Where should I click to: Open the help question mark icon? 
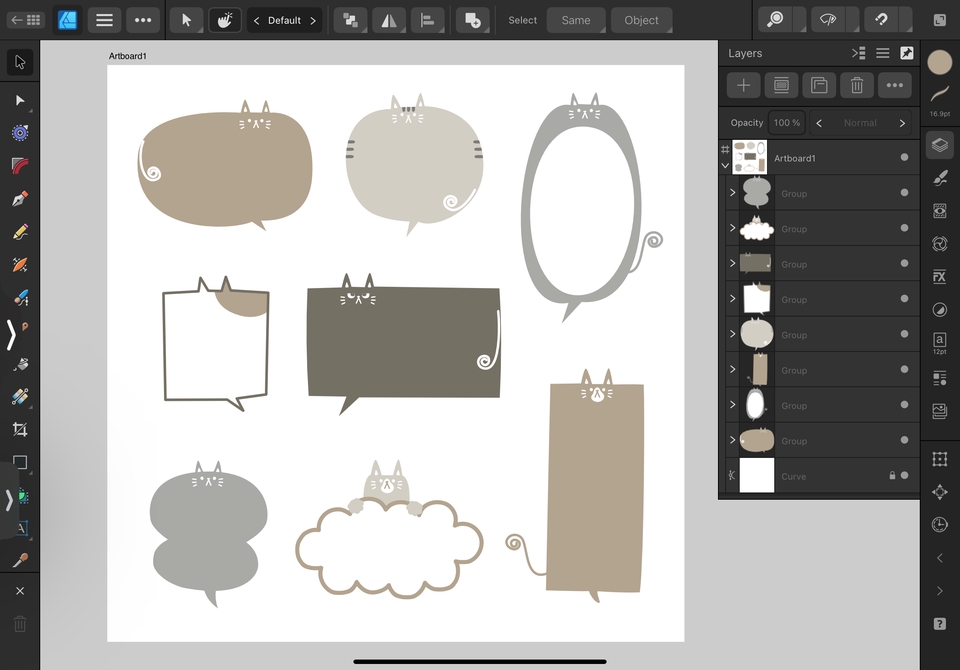(940, 624)
